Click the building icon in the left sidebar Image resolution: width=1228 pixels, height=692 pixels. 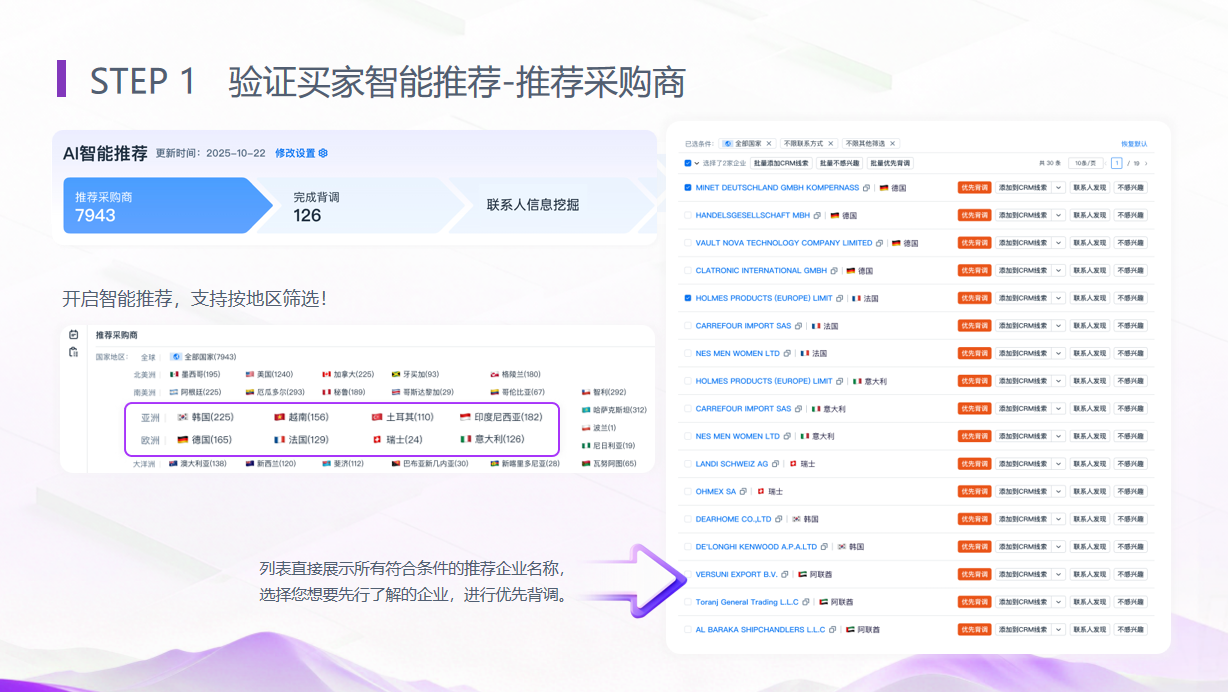click(73, 352)
